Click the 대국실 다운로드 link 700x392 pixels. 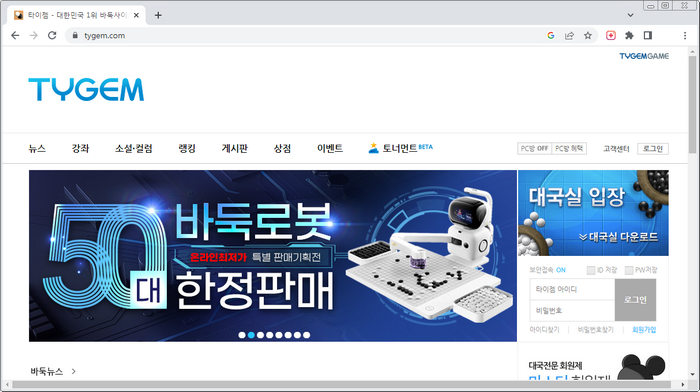pos(619,237)
